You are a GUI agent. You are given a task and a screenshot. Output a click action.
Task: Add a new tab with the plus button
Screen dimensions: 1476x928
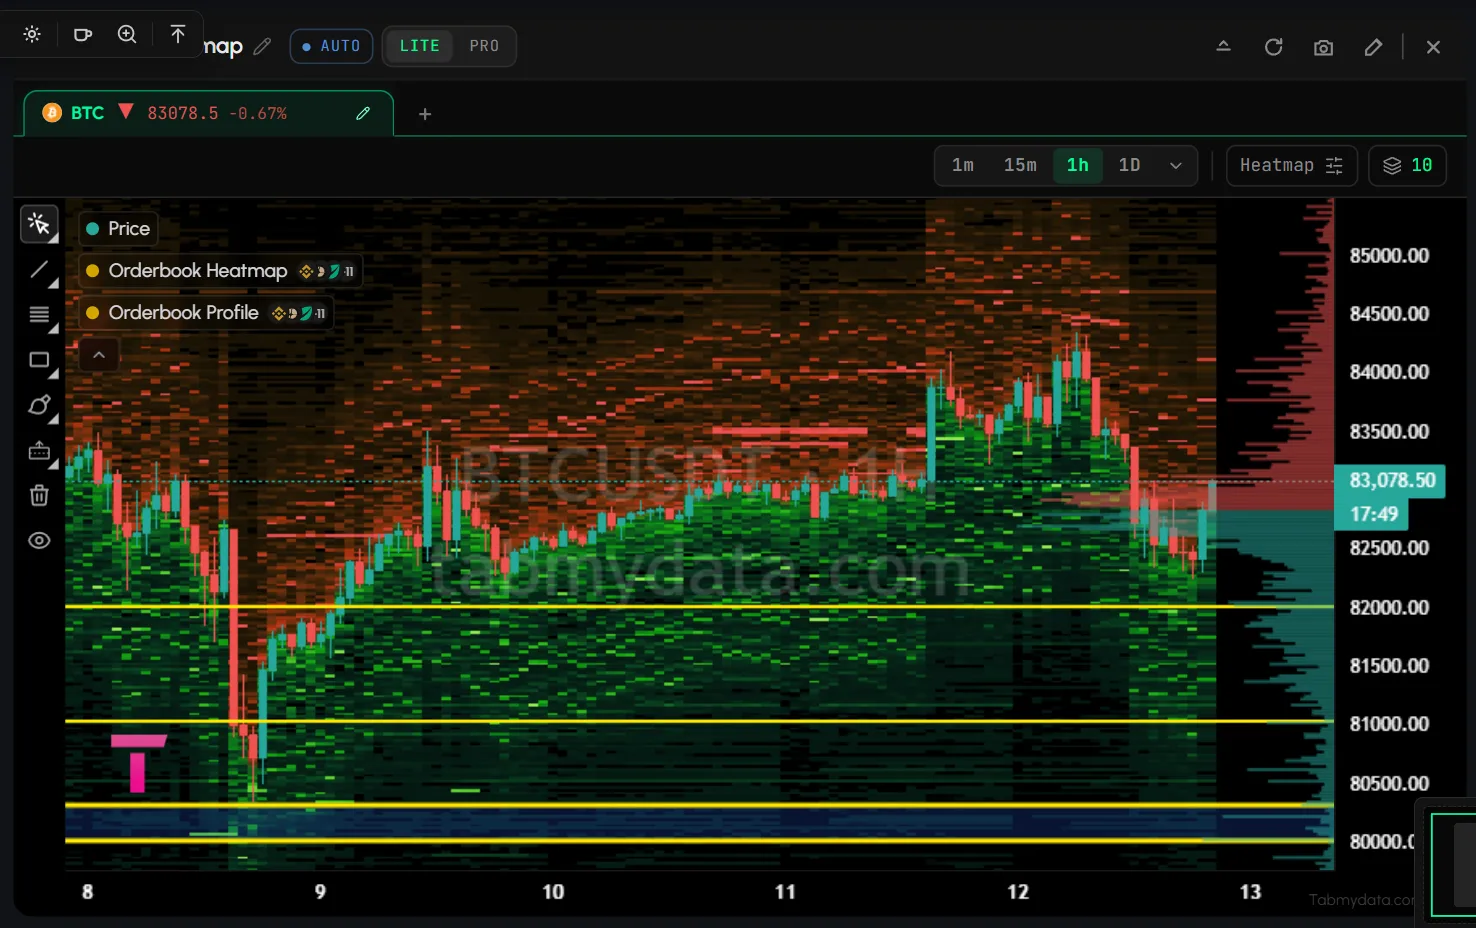pos(425,114)
